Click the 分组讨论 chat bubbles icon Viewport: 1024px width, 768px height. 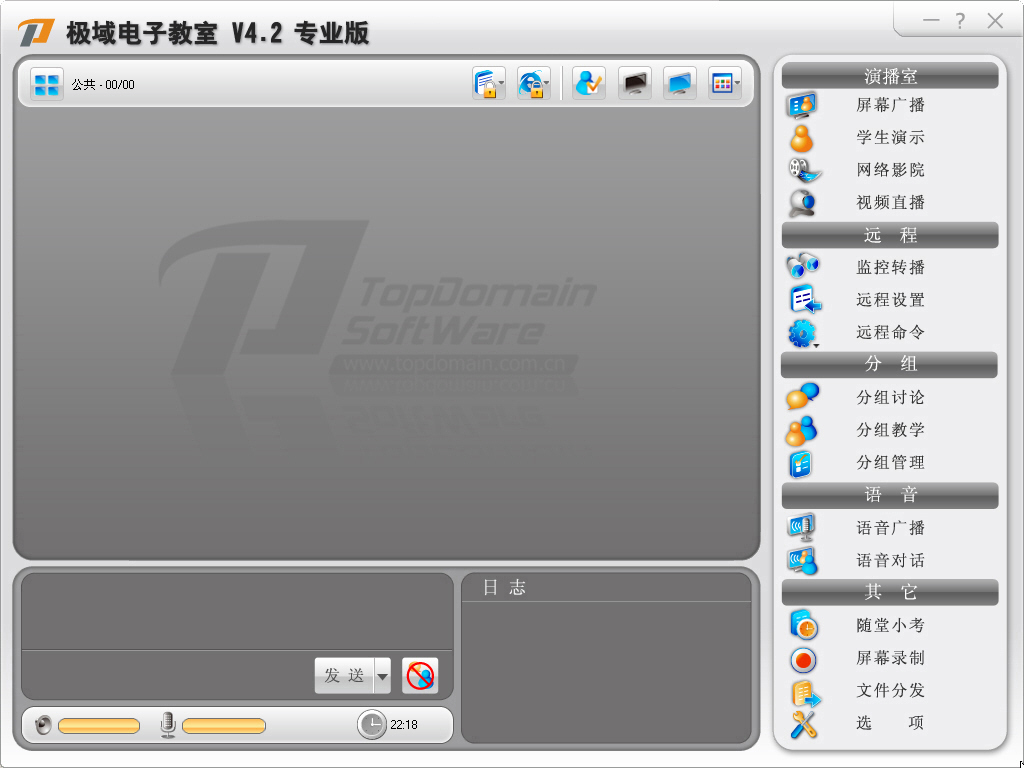click(803, 396)
